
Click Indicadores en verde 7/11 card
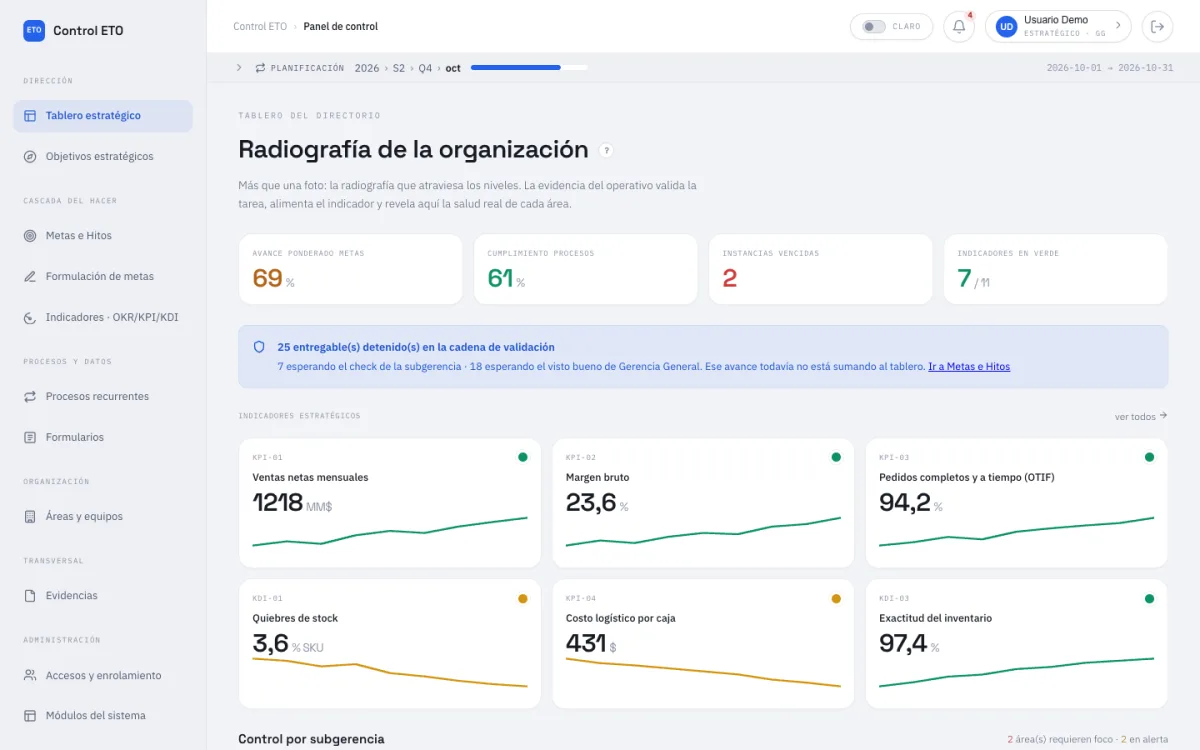[1056, 270]
